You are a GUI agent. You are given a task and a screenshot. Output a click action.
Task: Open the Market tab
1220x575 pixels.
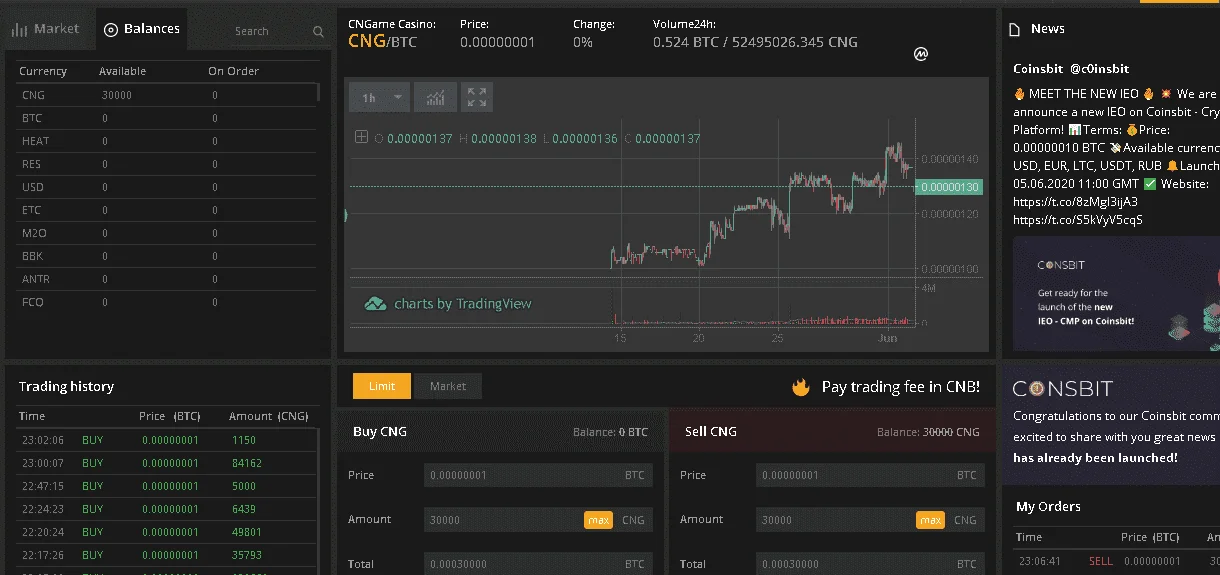pyautogui.click(x=46, y=29)
